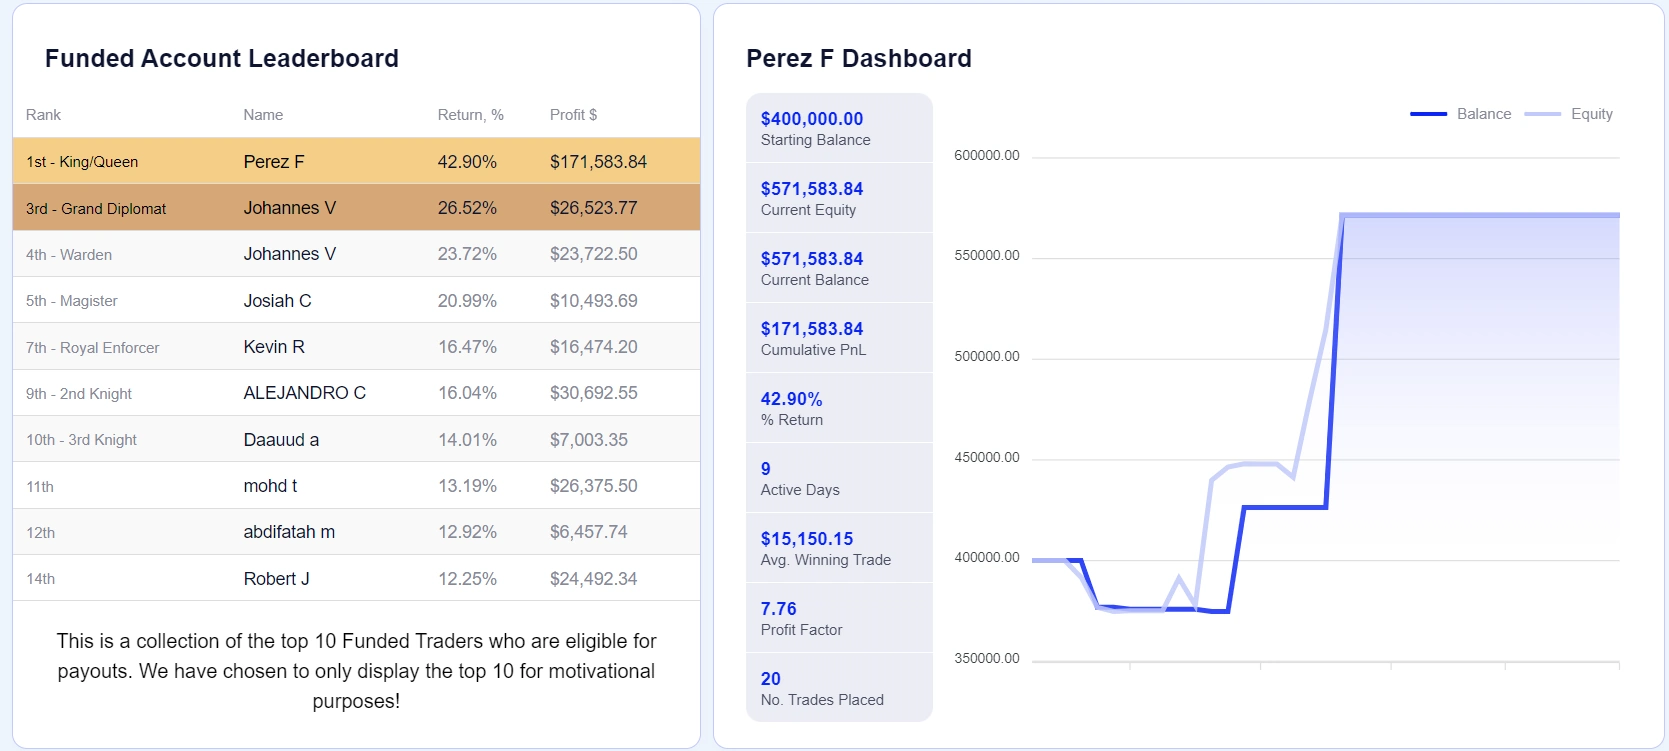Image resolution: width=1669 pixels, height=751 pixels.
Task: Select the 9 Active Days card
Action: pyautogui.click(x=839, y=478)
